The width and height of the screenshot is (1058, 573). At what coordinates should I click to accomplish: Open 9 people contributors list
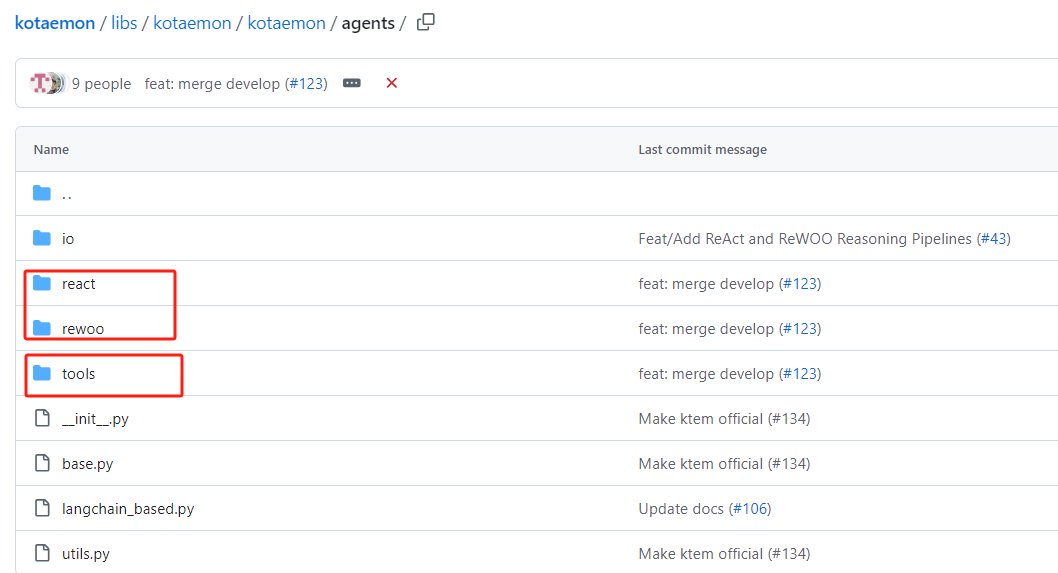click(101, 84)
